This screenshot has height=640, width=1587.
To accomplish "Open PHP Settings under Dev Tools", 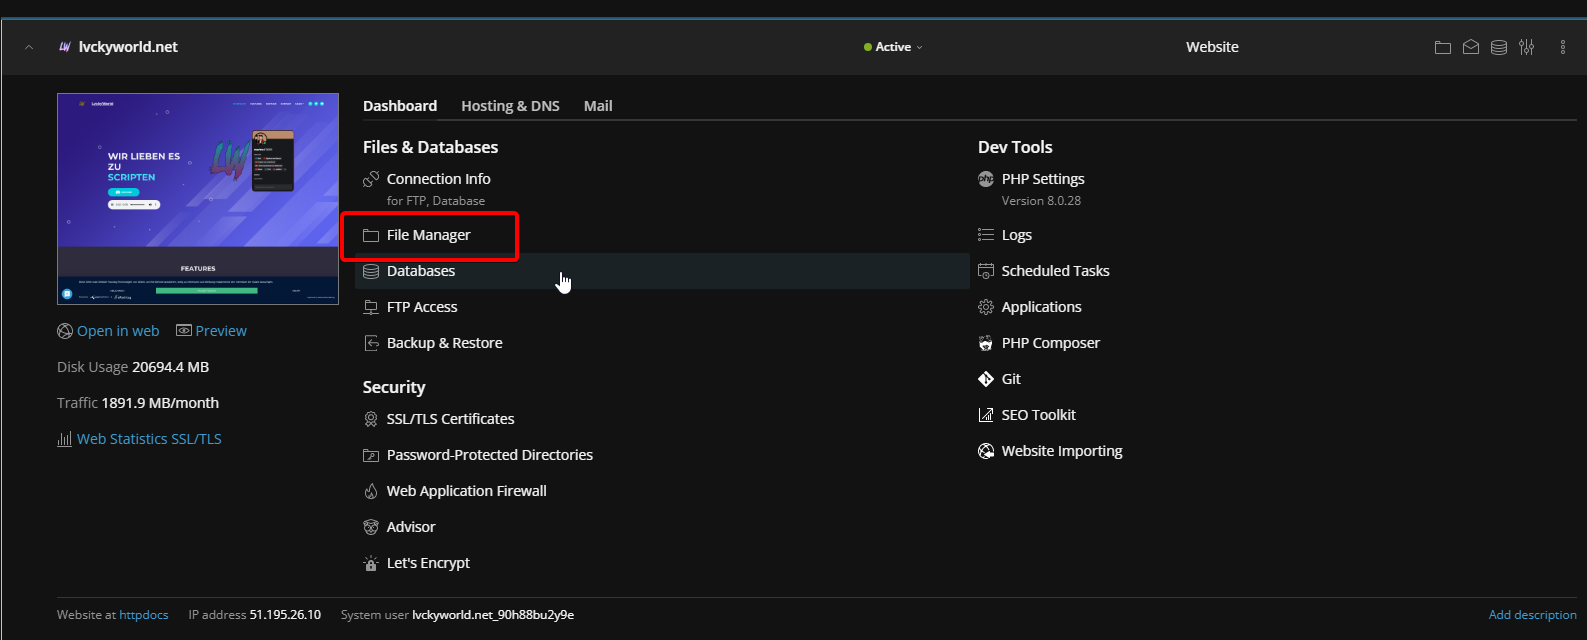I will coord(1042,179).
